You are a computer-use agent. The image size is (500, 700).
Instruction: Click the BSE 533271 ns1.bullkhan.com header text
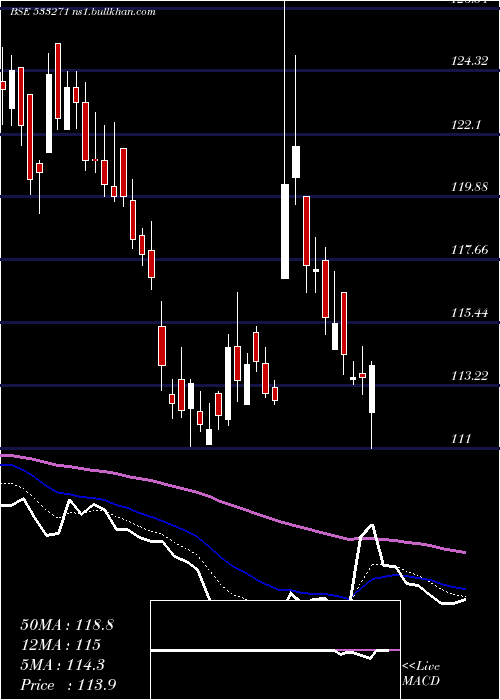[83, 12]
